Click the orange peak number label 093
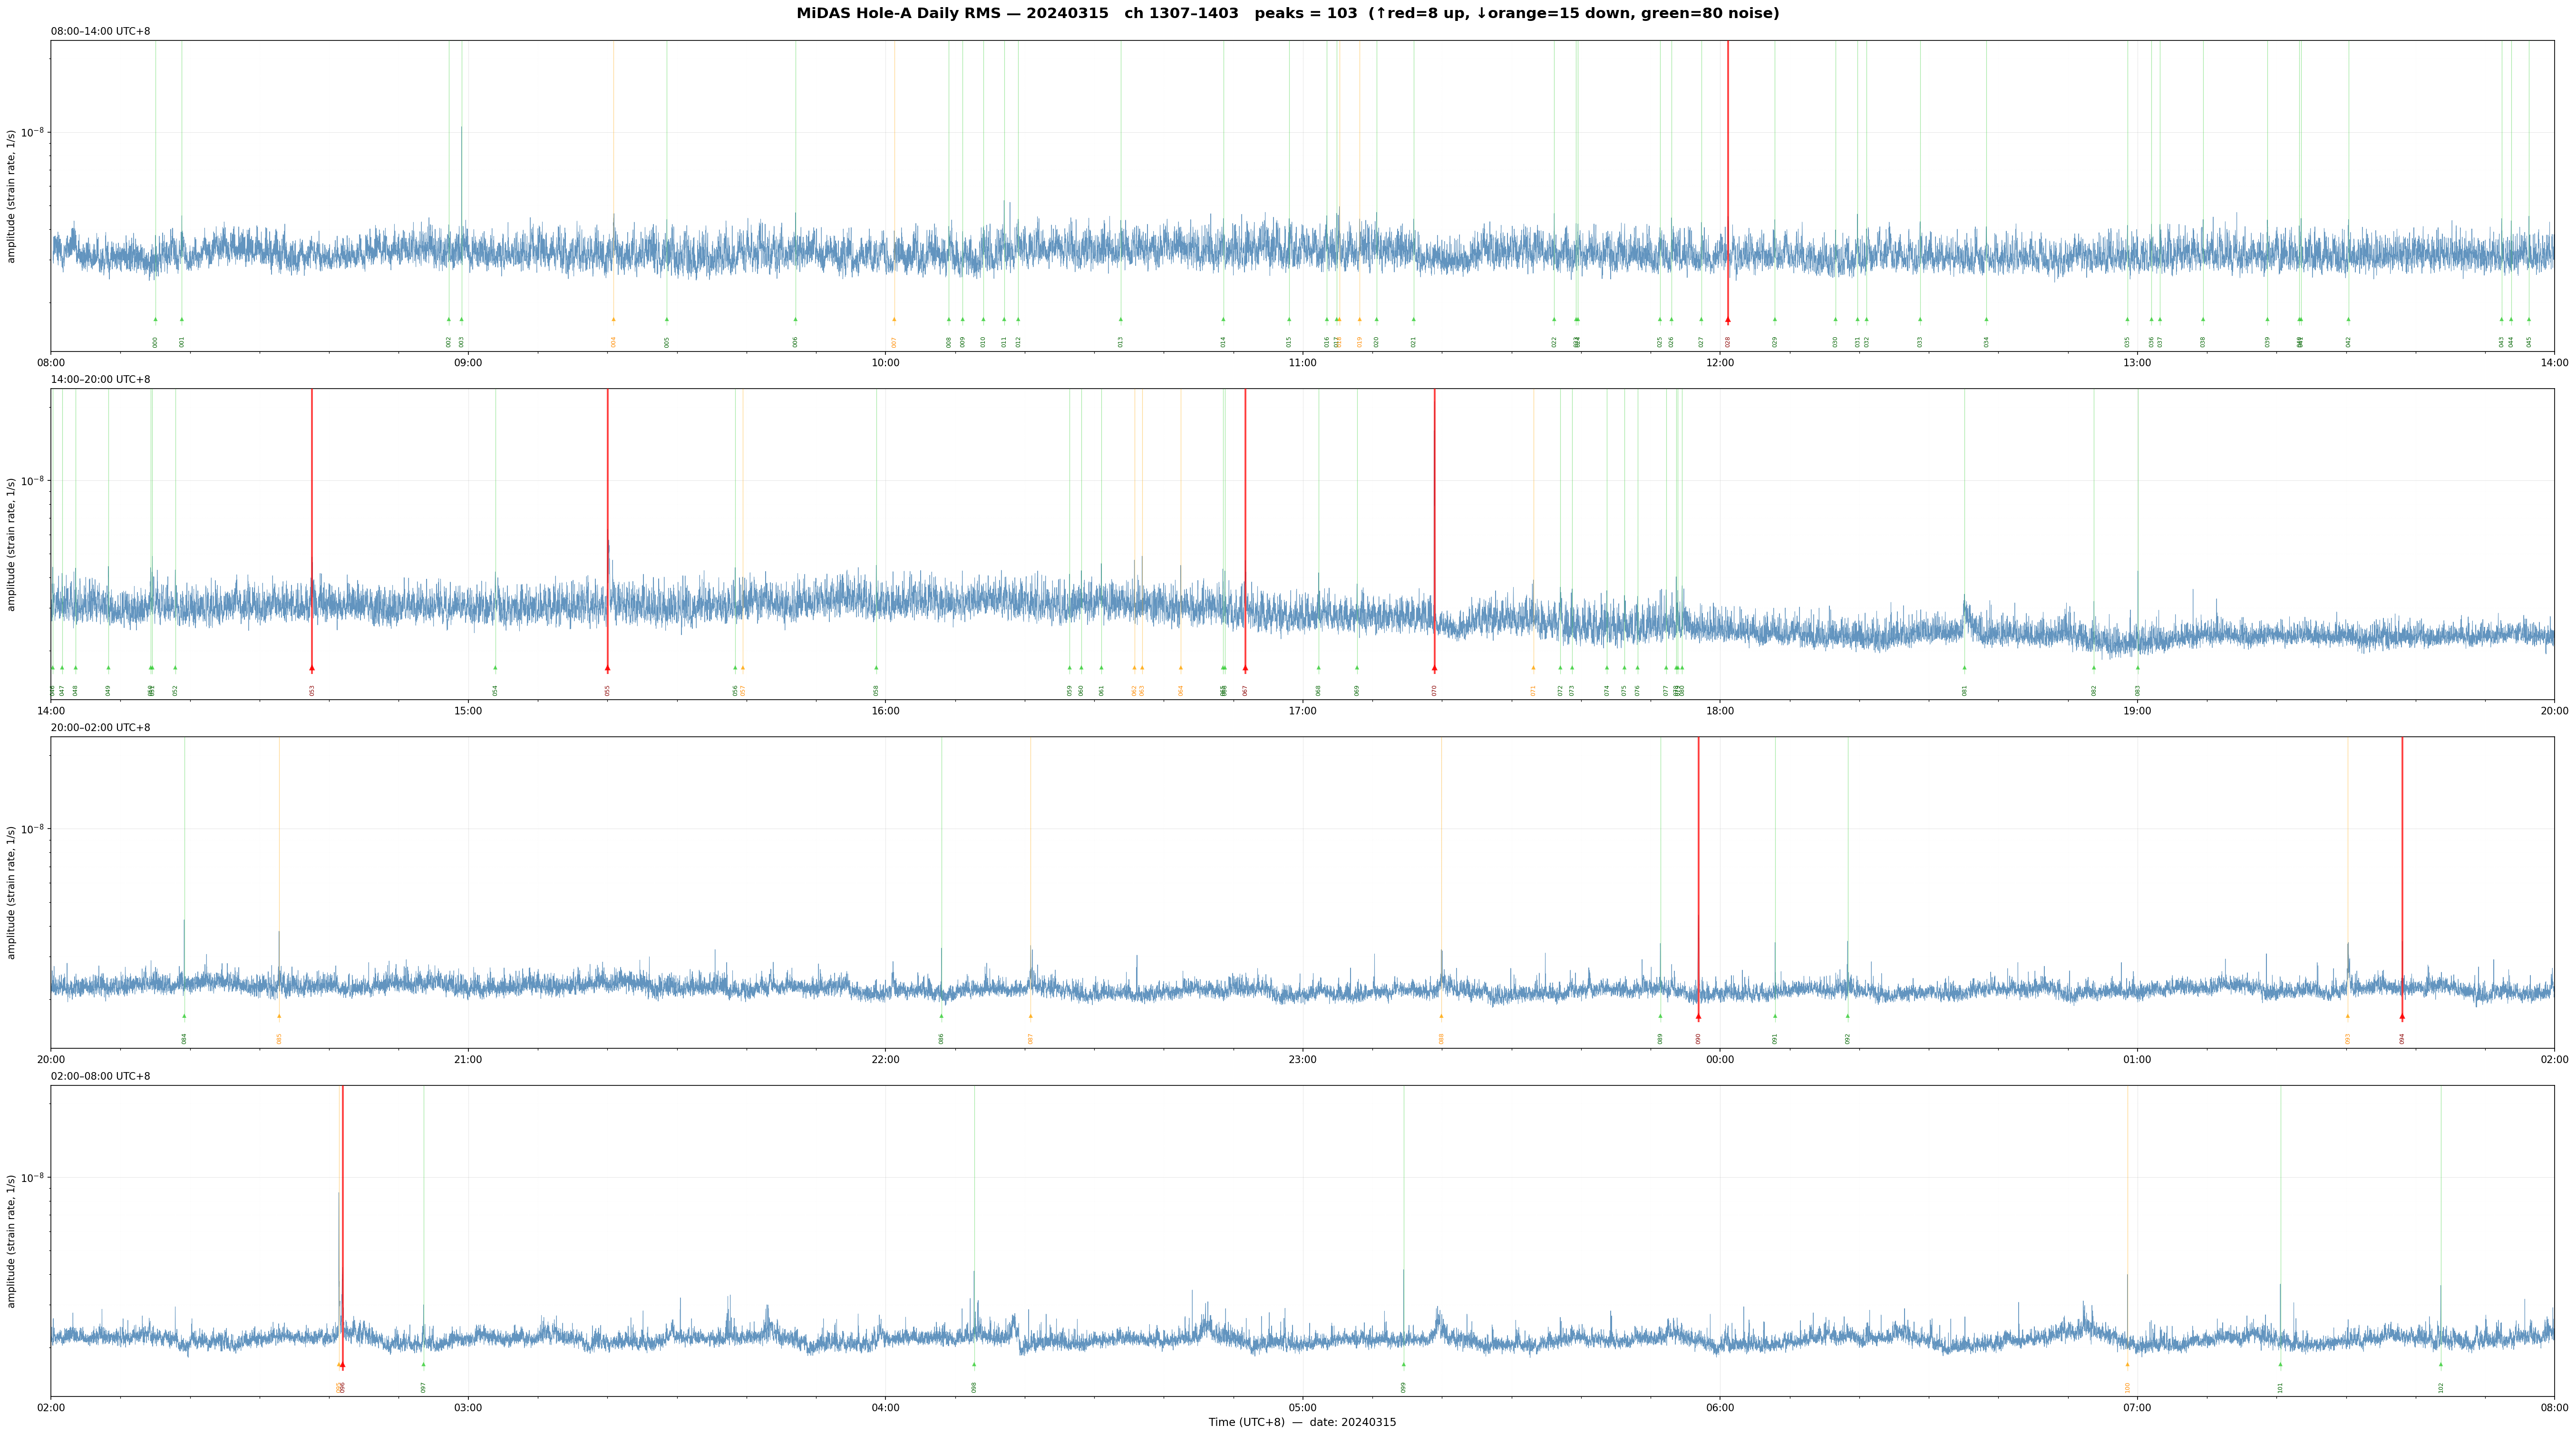The image size is (2576, 1435). tap(2348, 1038)
